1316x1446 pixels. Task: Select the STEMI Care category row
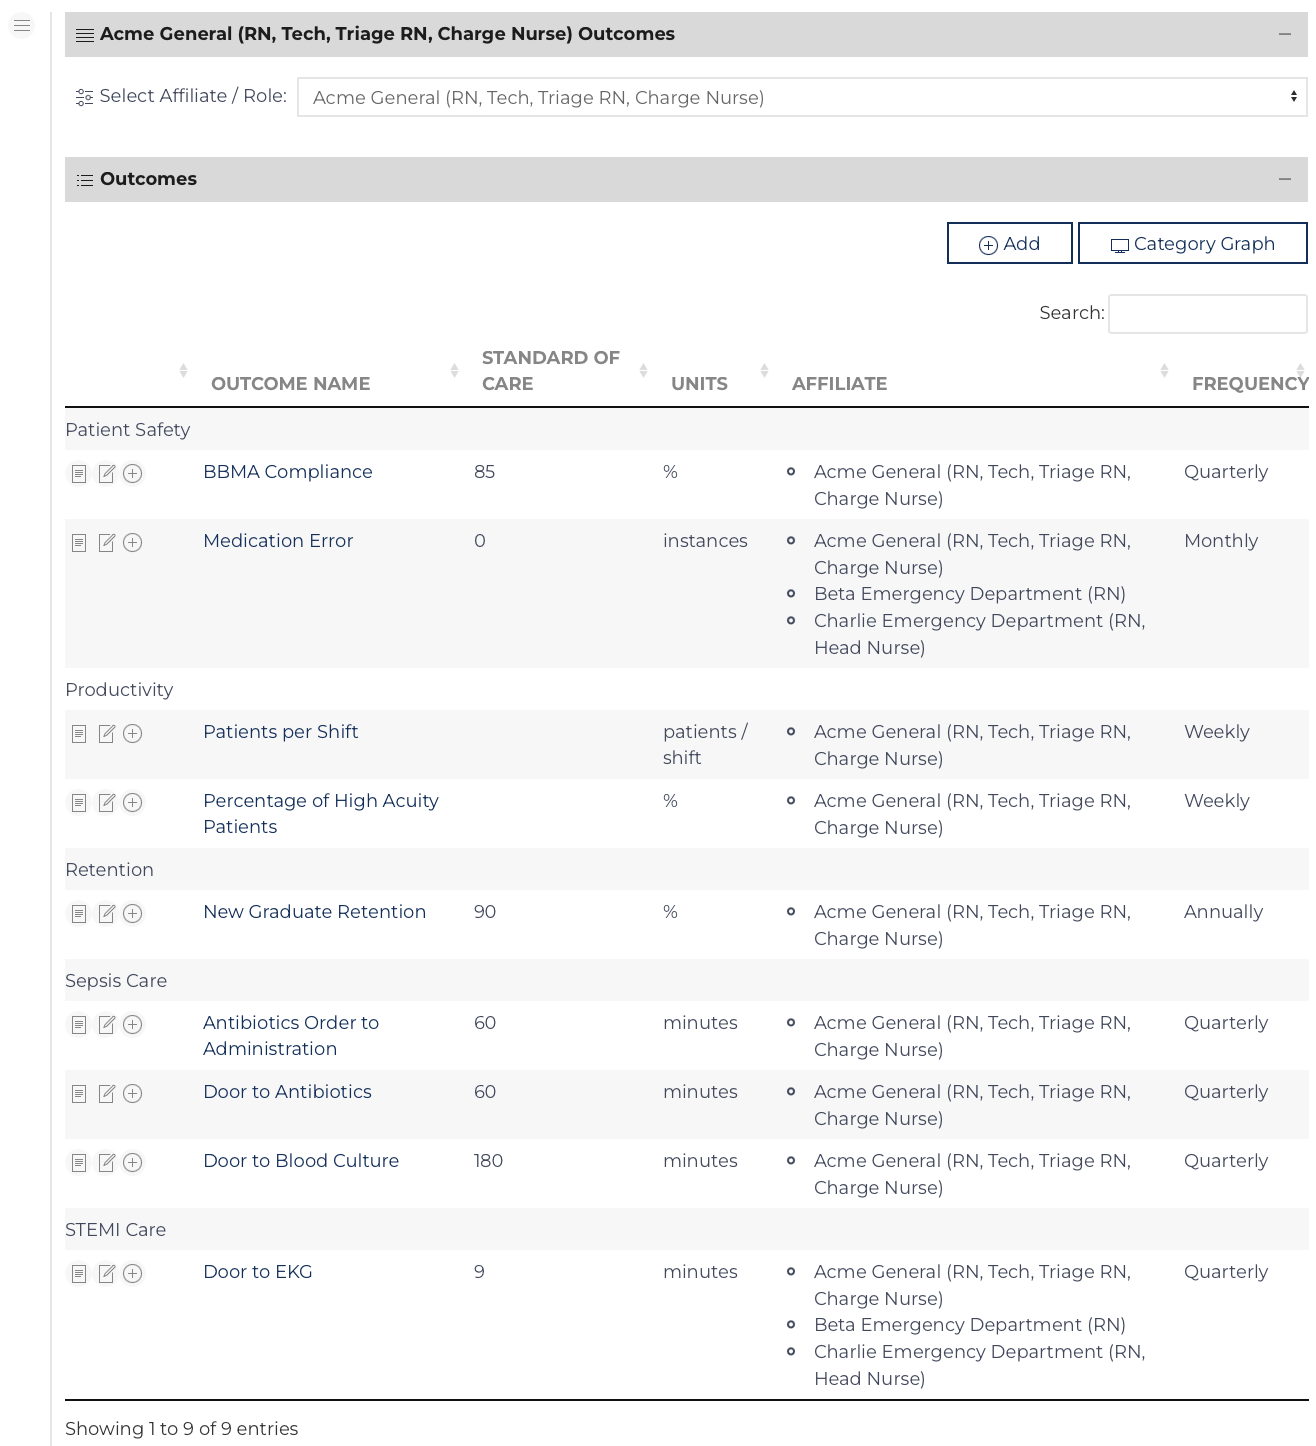pyautogui.click(x=686, y=1229)
